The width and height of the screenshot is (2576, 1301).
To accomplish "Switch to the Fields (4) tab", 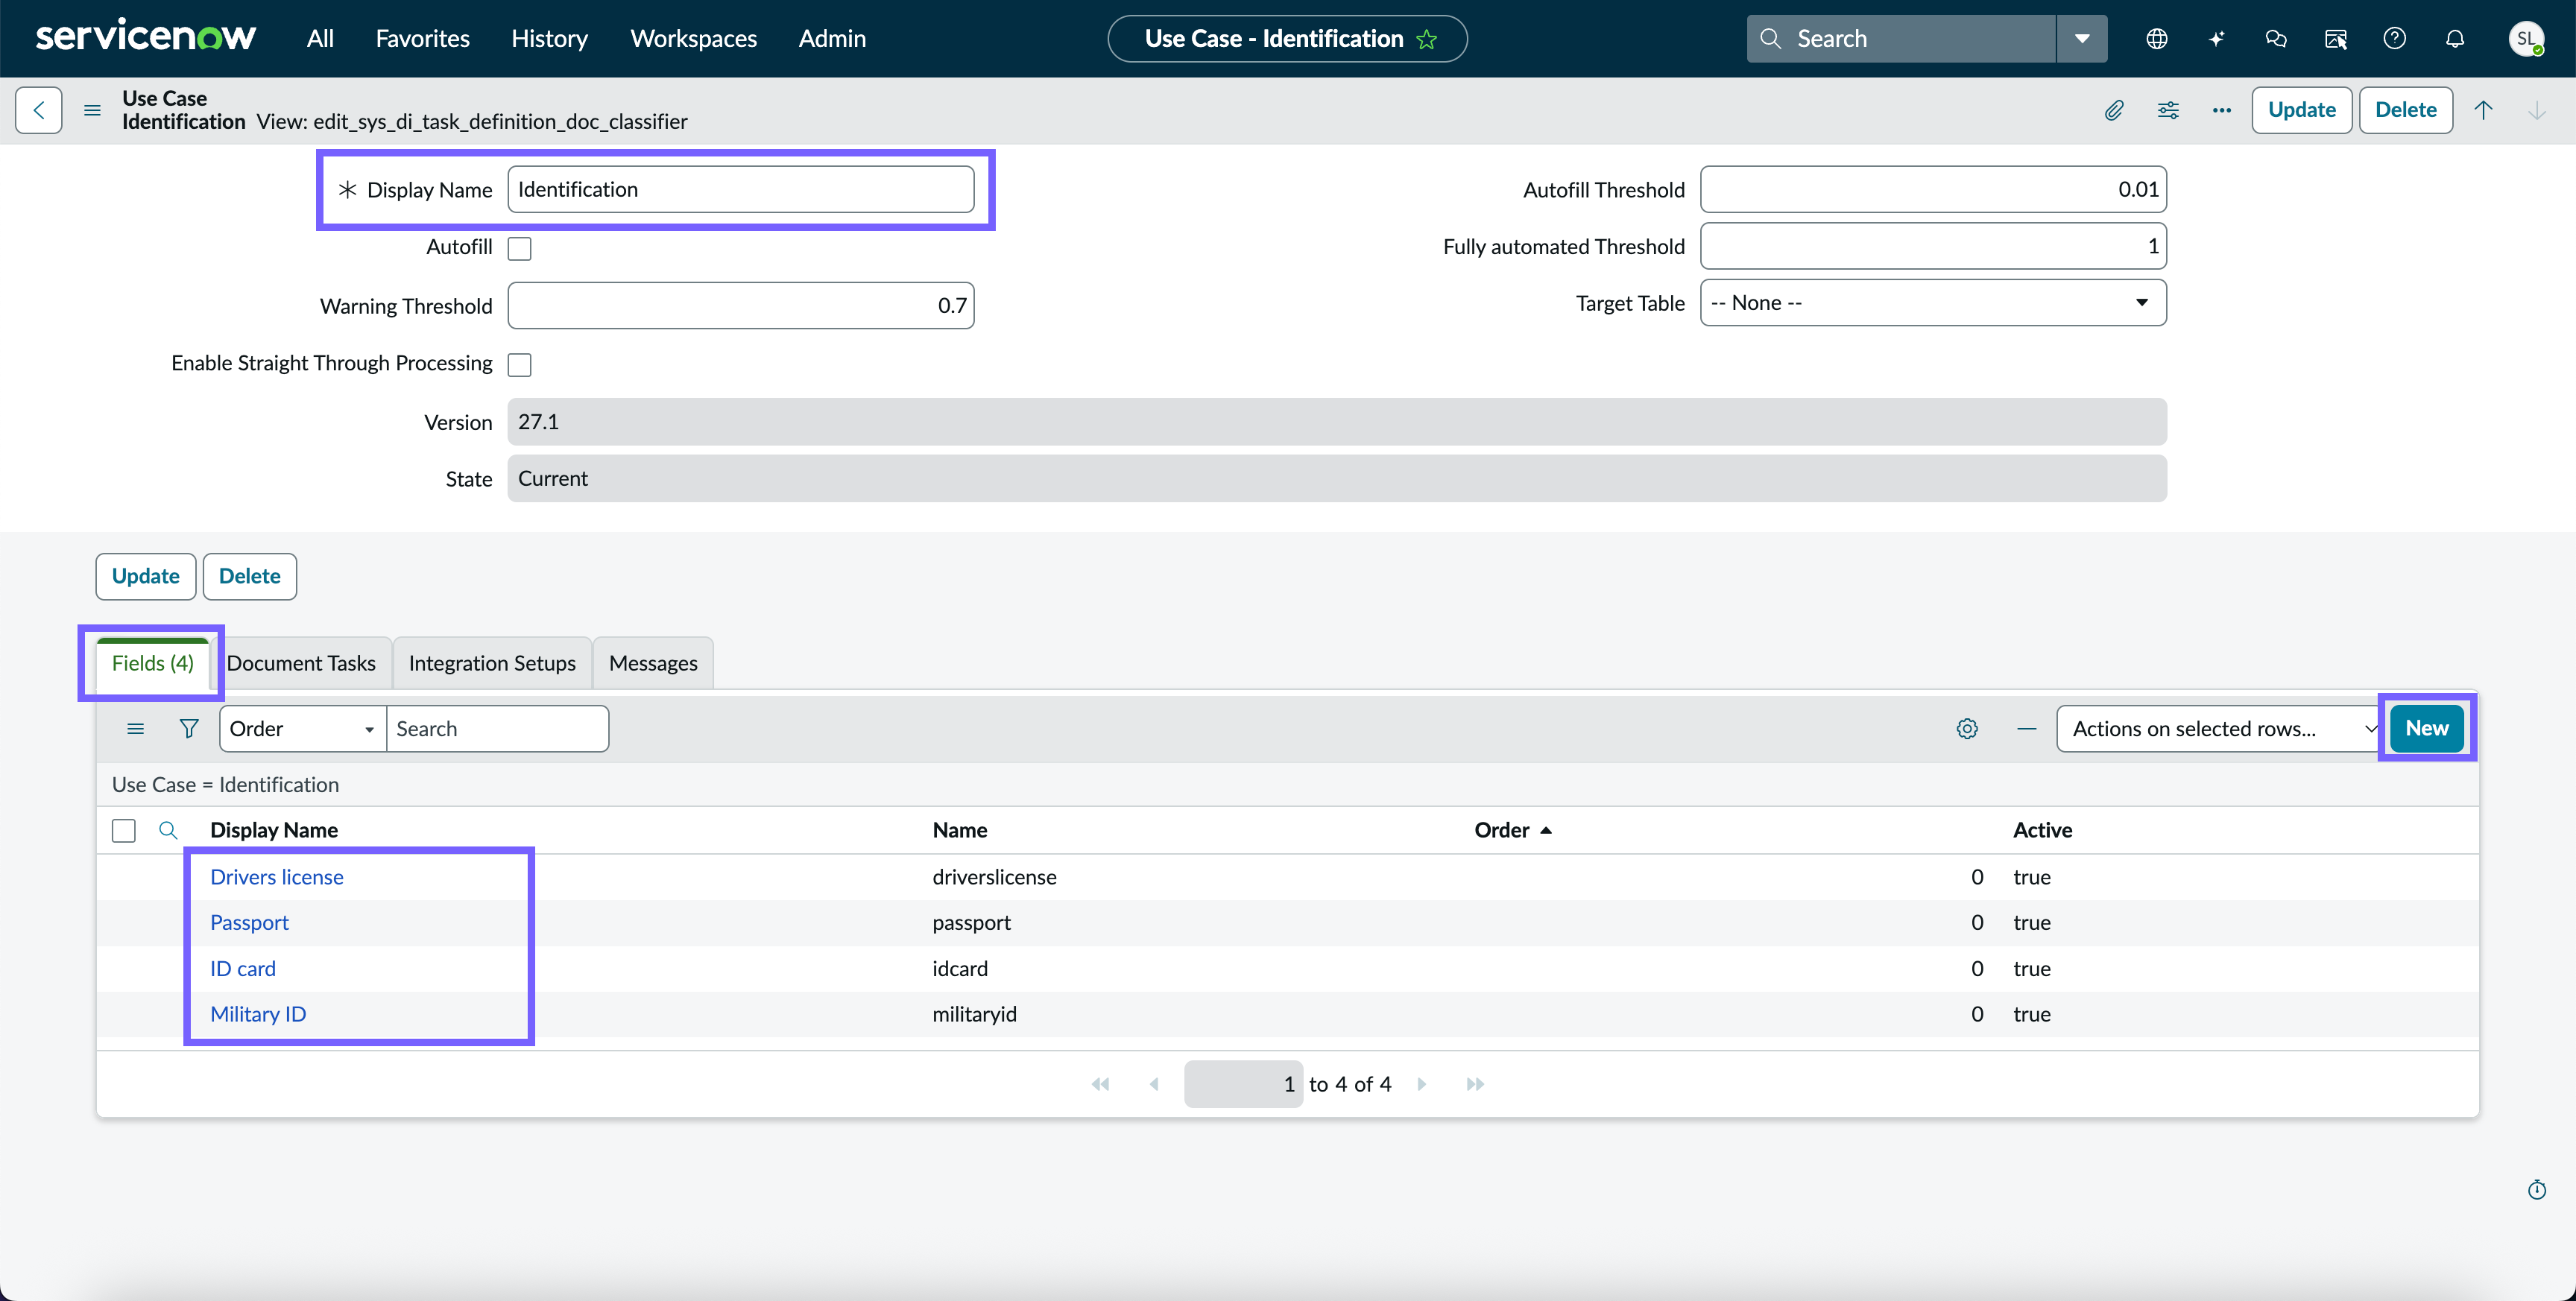I will (x=152, y=663).
